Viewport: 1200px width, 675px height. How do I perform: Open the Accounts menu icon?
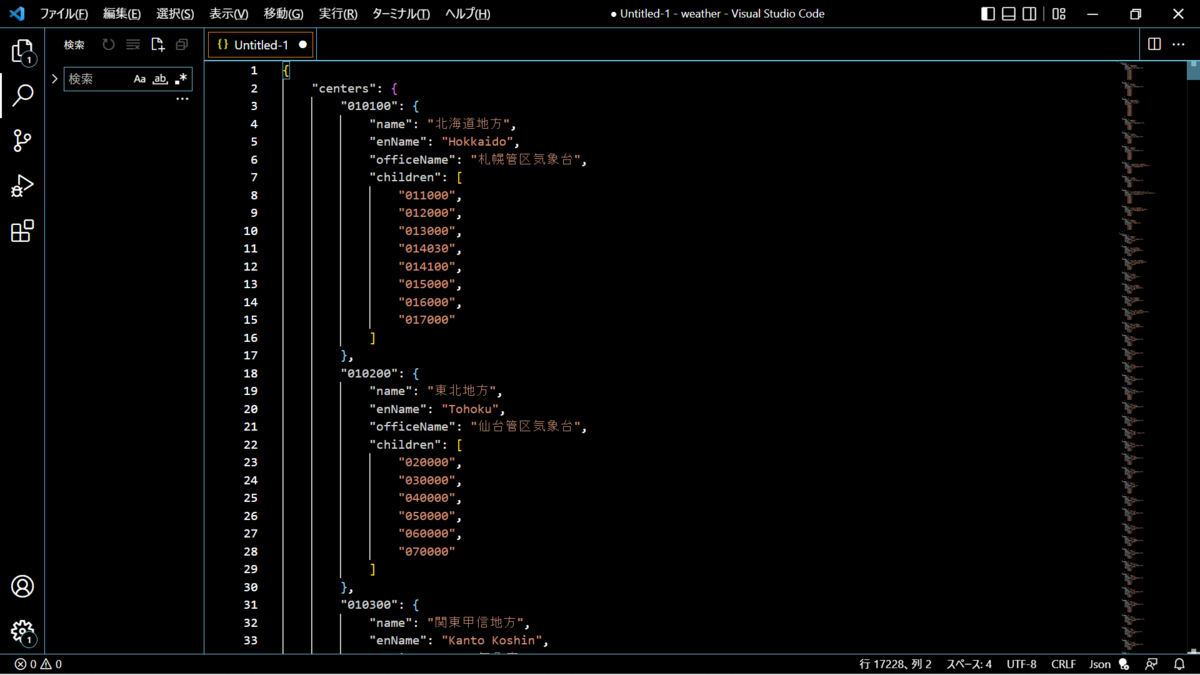[x=22, y=587]
